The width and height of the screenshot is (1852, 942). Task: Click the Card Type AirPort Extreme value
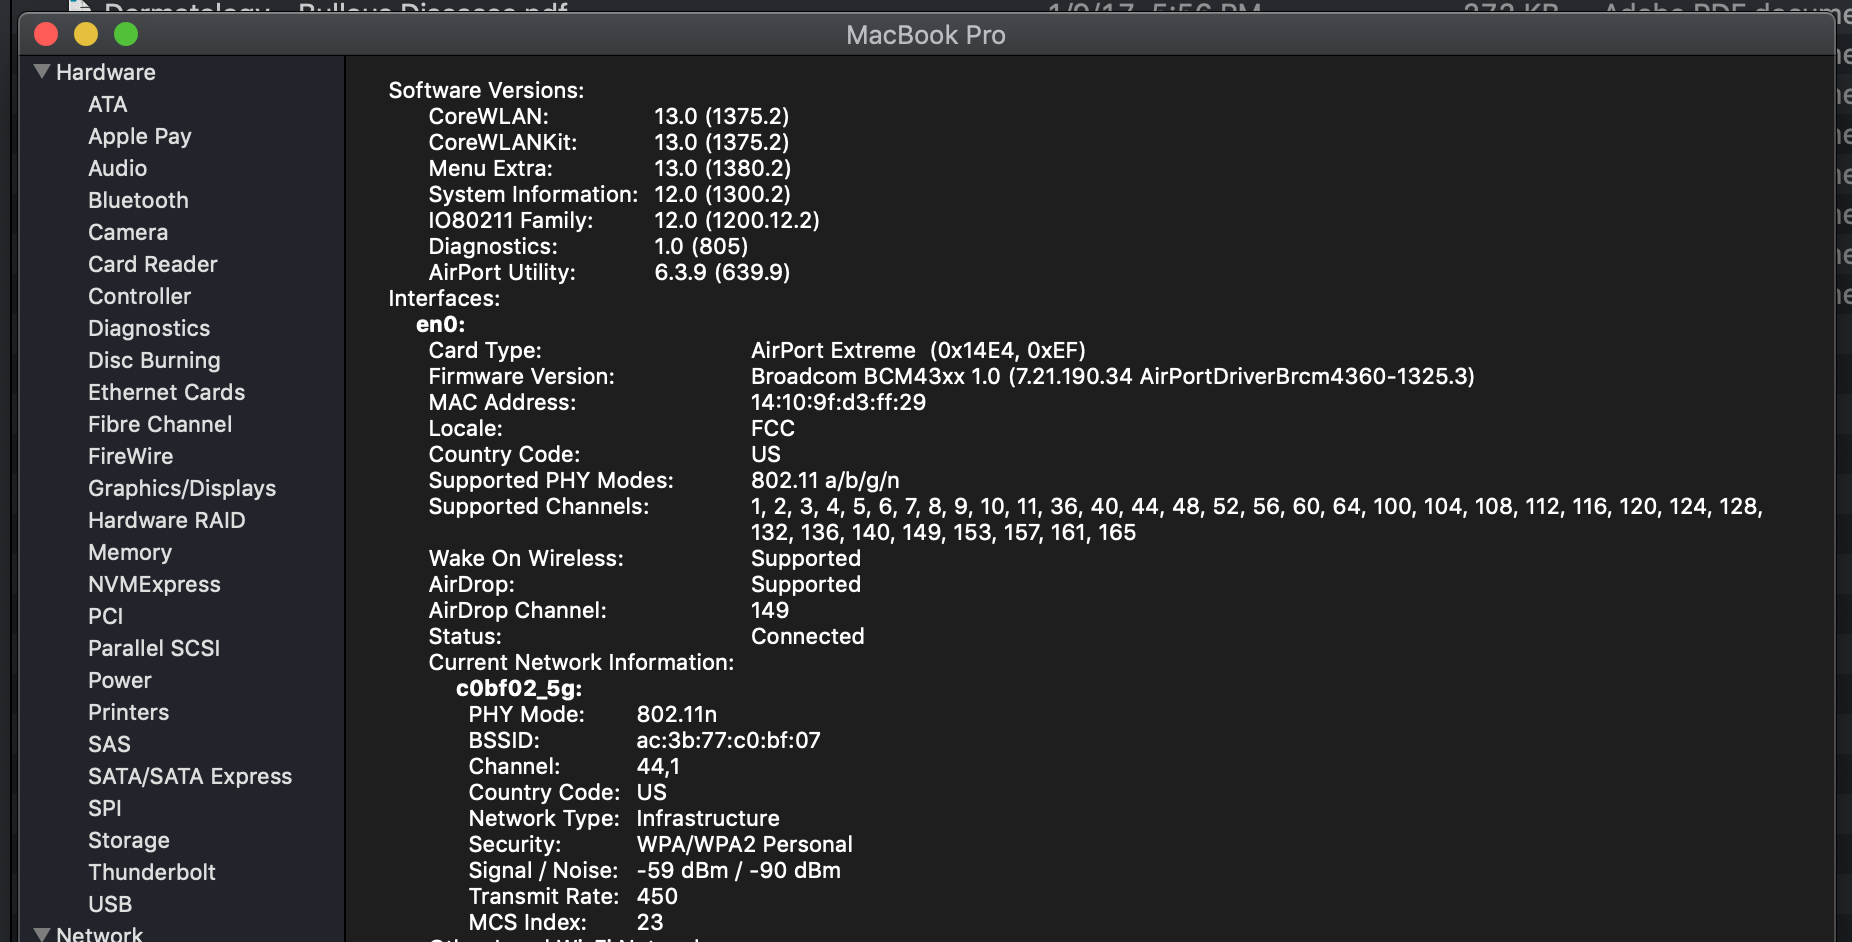918,350
